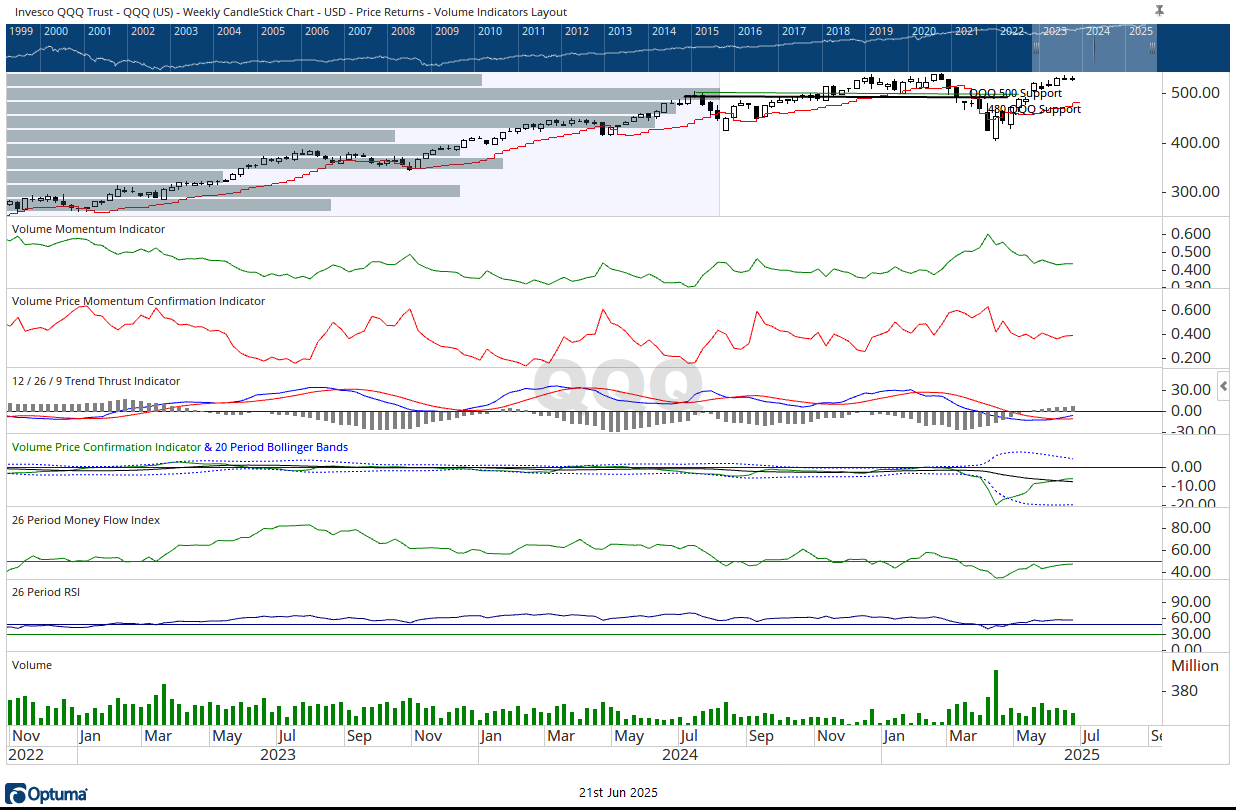The height and width of the screenshot is (810, 1236).
Task: Select the 480 QQQ Support annotation
Action: coord(1034,109)
